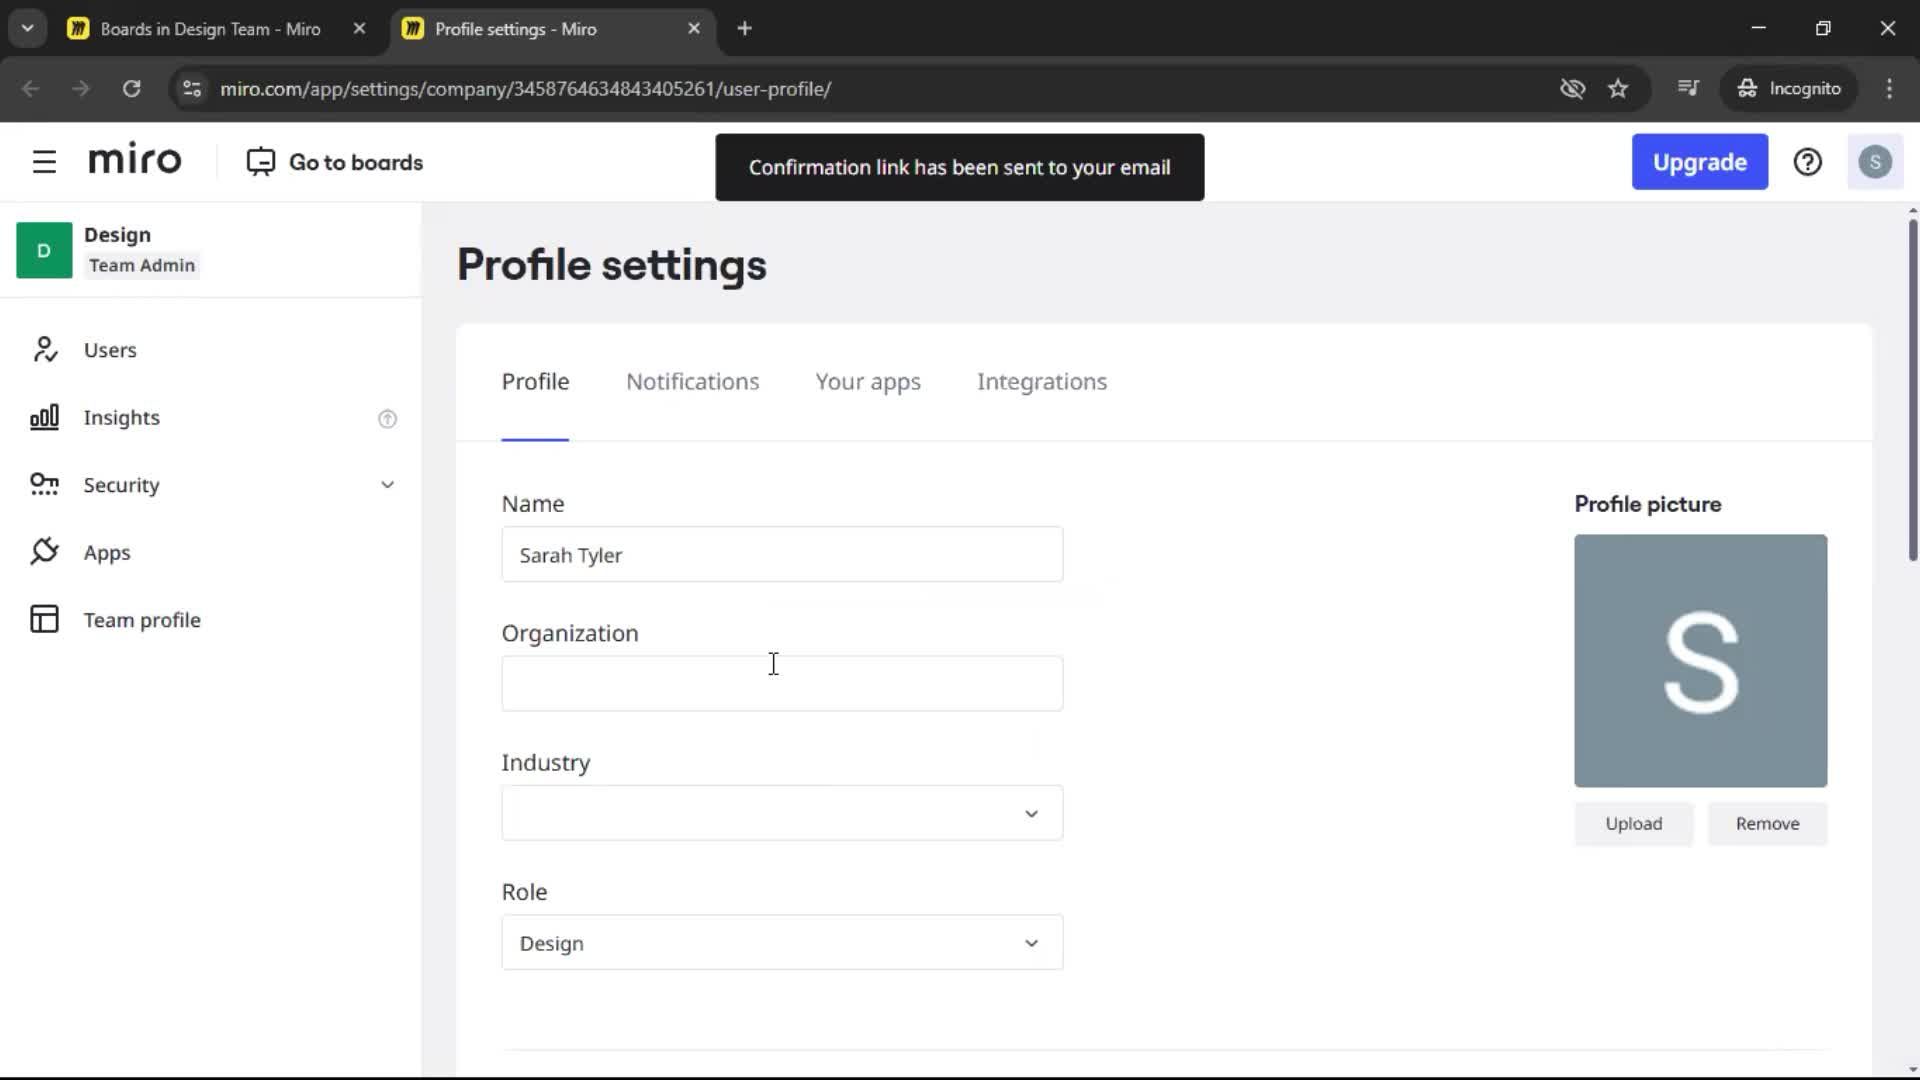Open the help question mark icon

[x=1807, y=162]
